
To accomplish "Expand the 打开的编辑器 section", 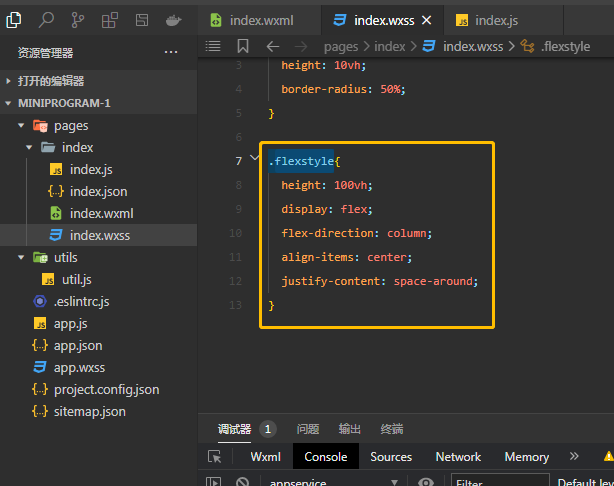I will pos(98,81).
